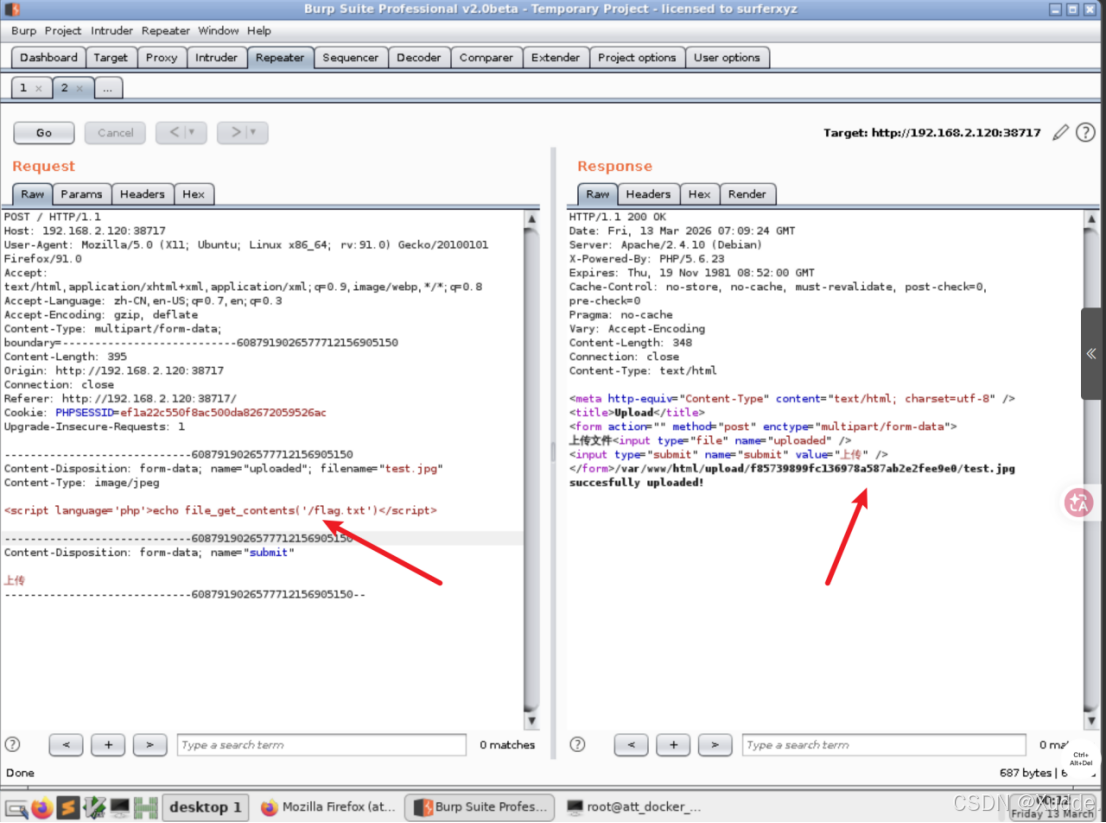Click the edit target pencil icon
The width and height of the screenshot is (1106, 823).
point(1060,133)
